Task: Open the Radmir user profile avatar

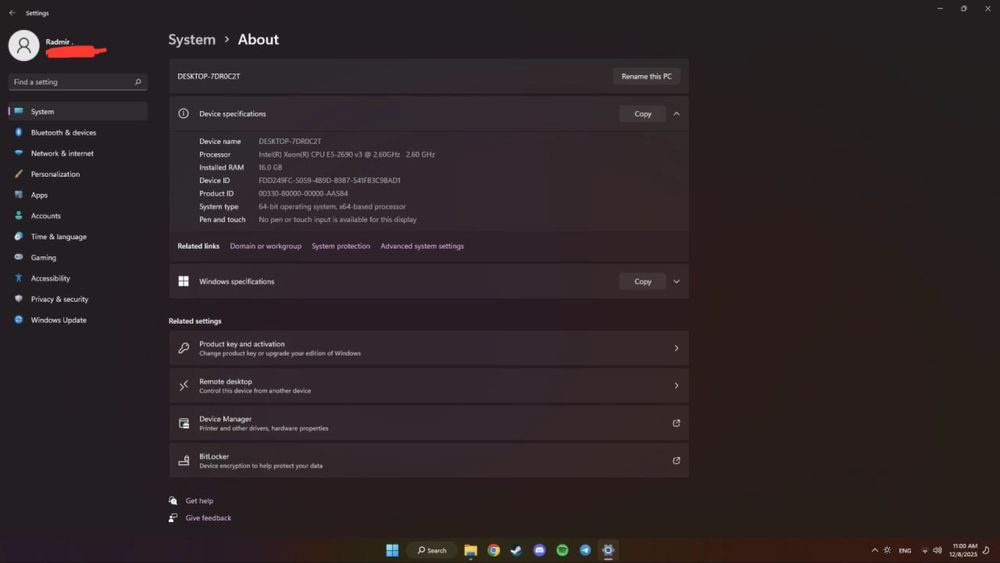Action: pyautogui.click(x=24, y=45)
